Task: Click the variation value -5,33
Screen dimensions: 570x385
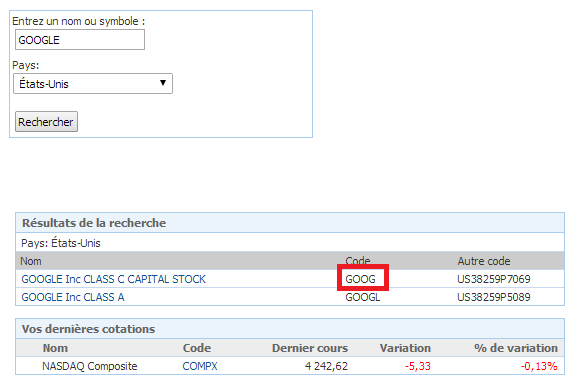Action: 418,366
